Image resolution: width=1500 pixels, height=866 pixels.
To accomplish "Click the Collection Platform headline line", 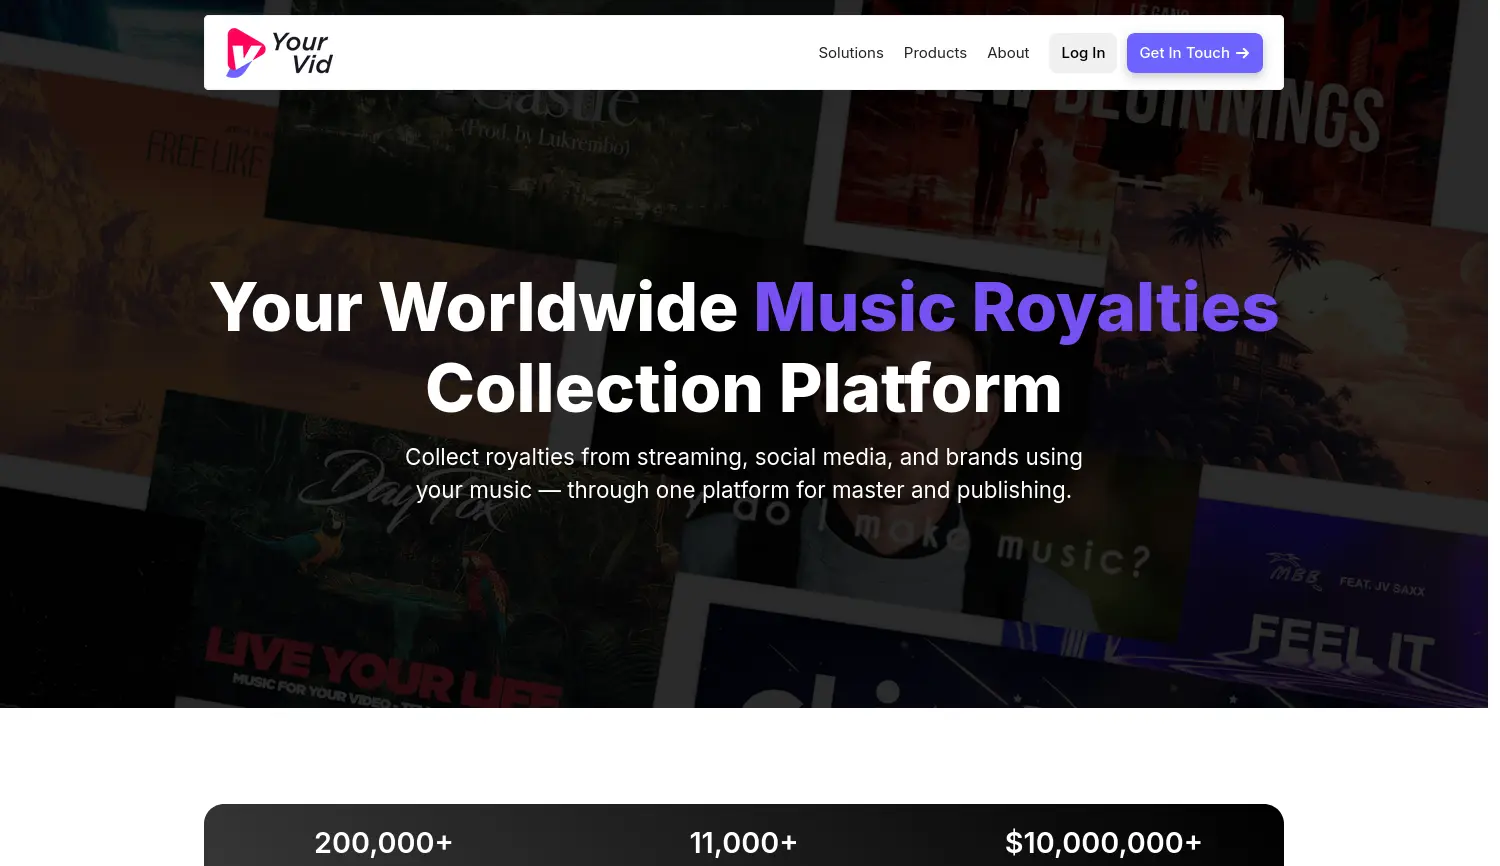I will click(744, 388).
